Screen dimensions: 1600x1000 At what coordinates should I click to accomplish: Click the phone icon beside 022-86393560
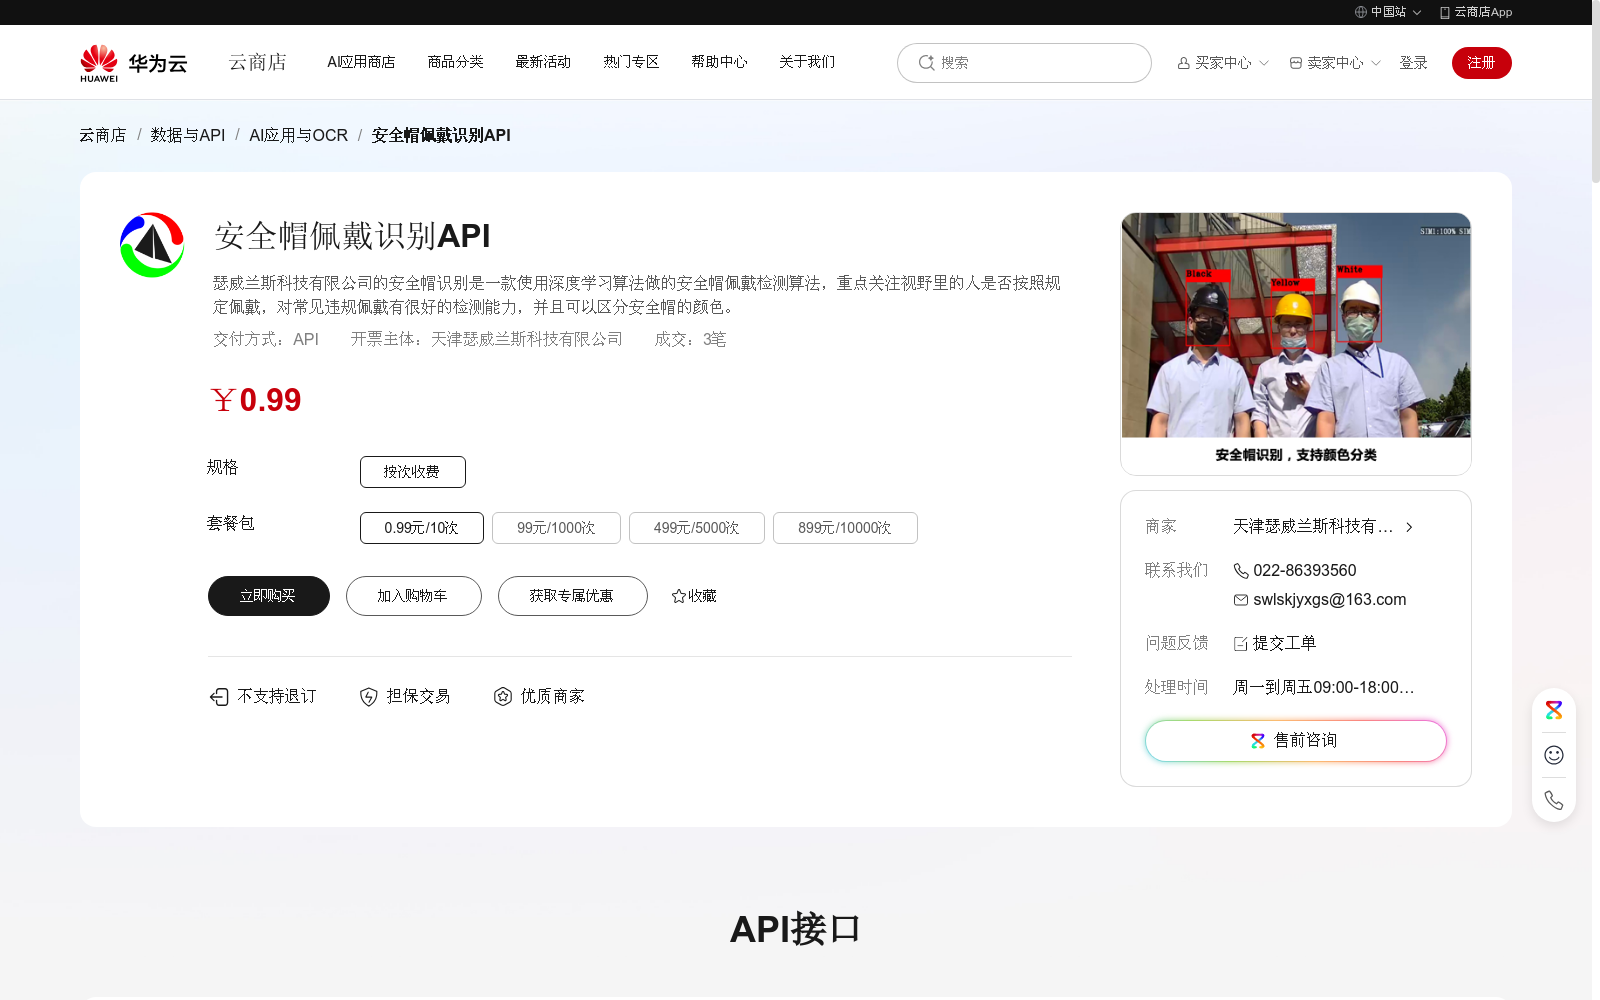(x=1241, y=571)
